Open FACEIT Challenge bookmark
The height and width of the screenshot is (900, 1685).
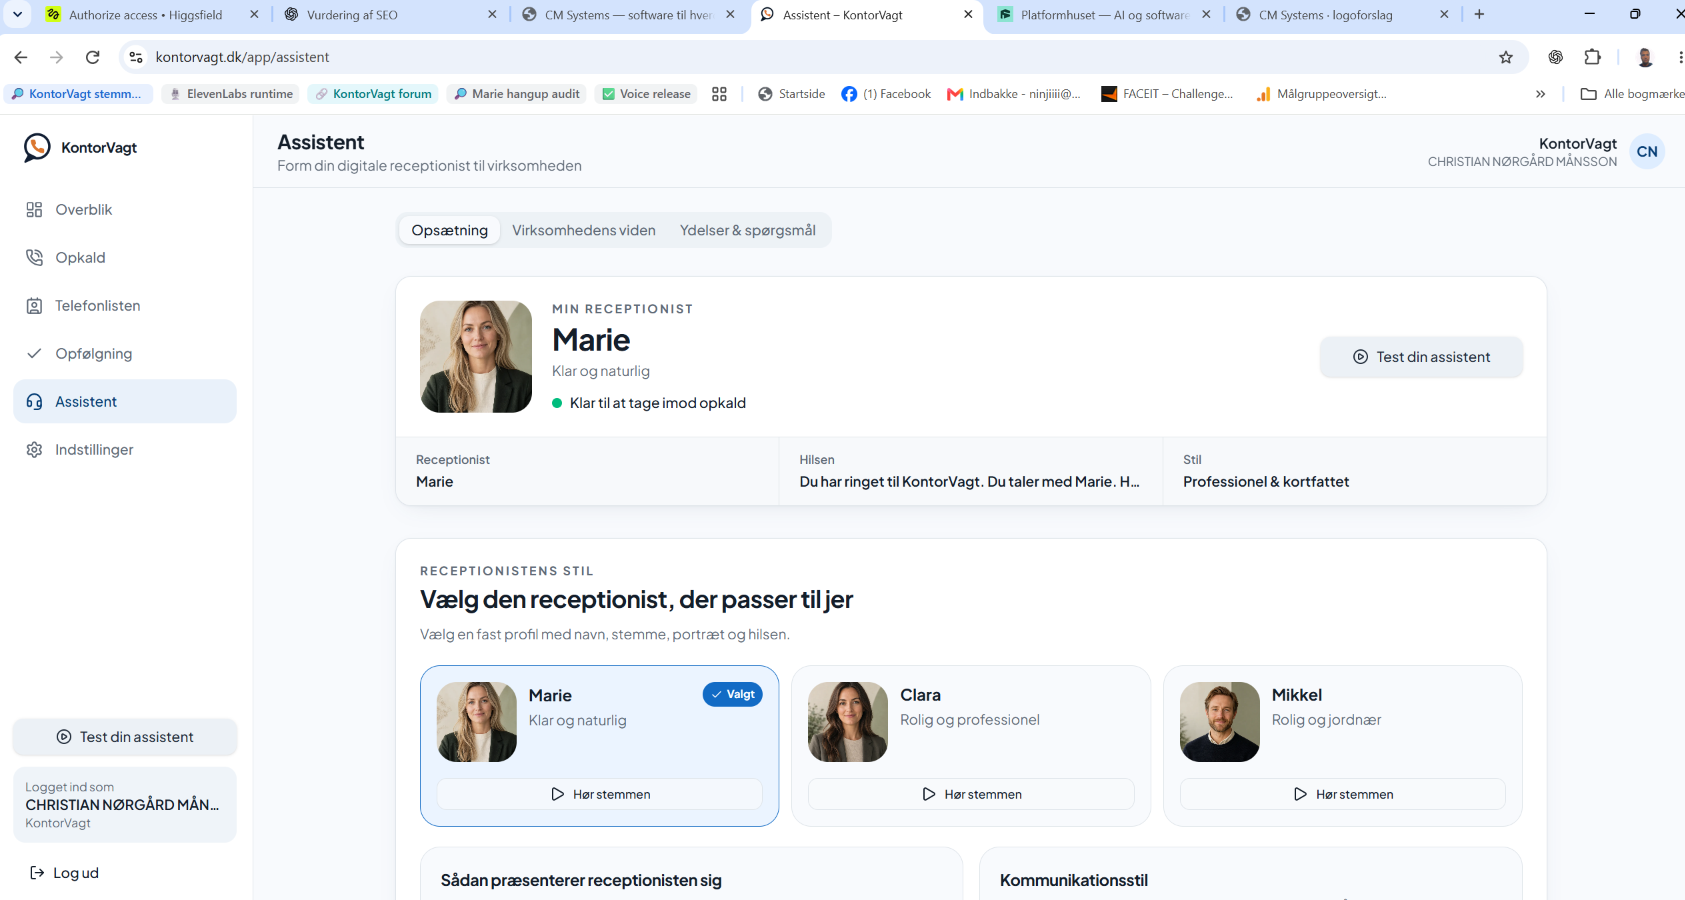pos(1167,94)
